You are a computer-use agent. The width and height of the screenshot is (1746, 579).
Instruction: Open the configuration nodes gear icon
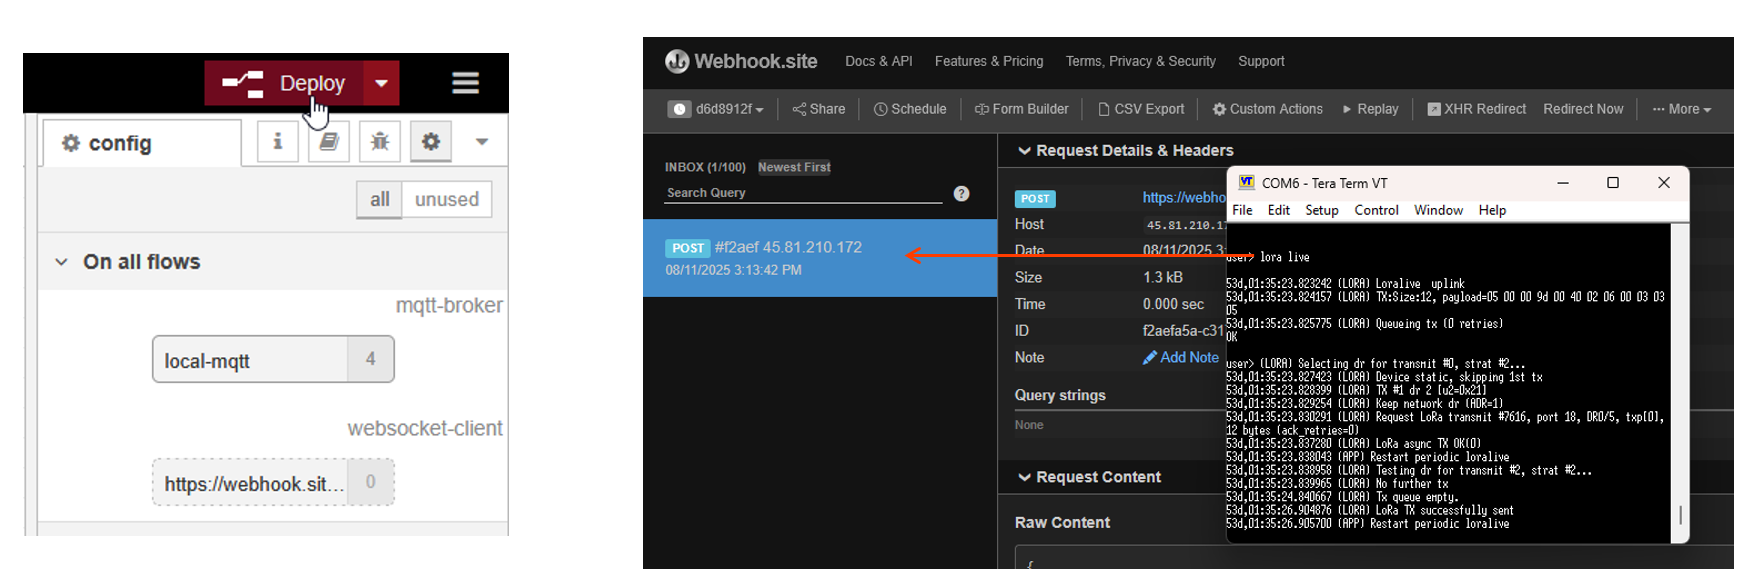[431, 142]
